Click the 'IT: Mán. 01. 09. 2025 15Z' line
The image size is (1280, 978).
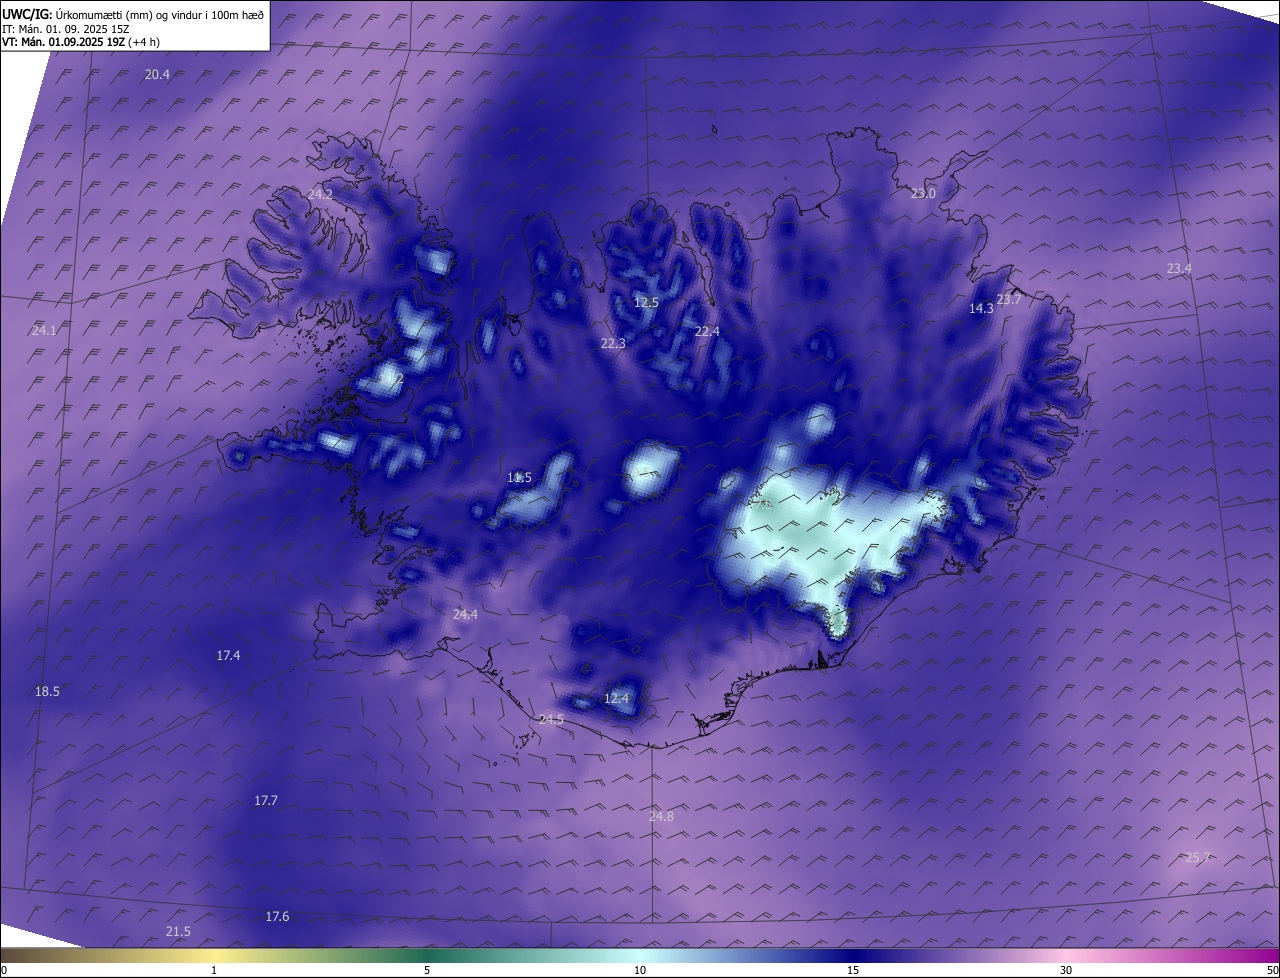pyautogui.click(x=68, y=29)
